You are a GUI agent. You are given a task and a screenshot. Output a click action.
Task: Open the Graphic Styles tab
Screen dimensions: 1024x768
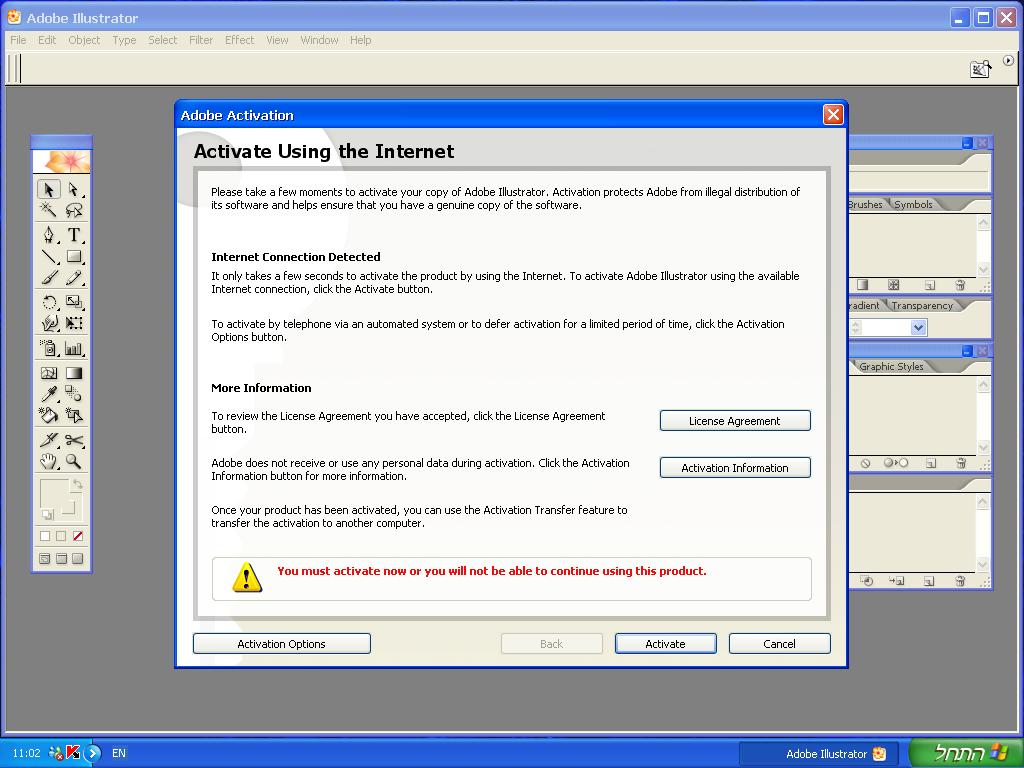pos(891,366)
